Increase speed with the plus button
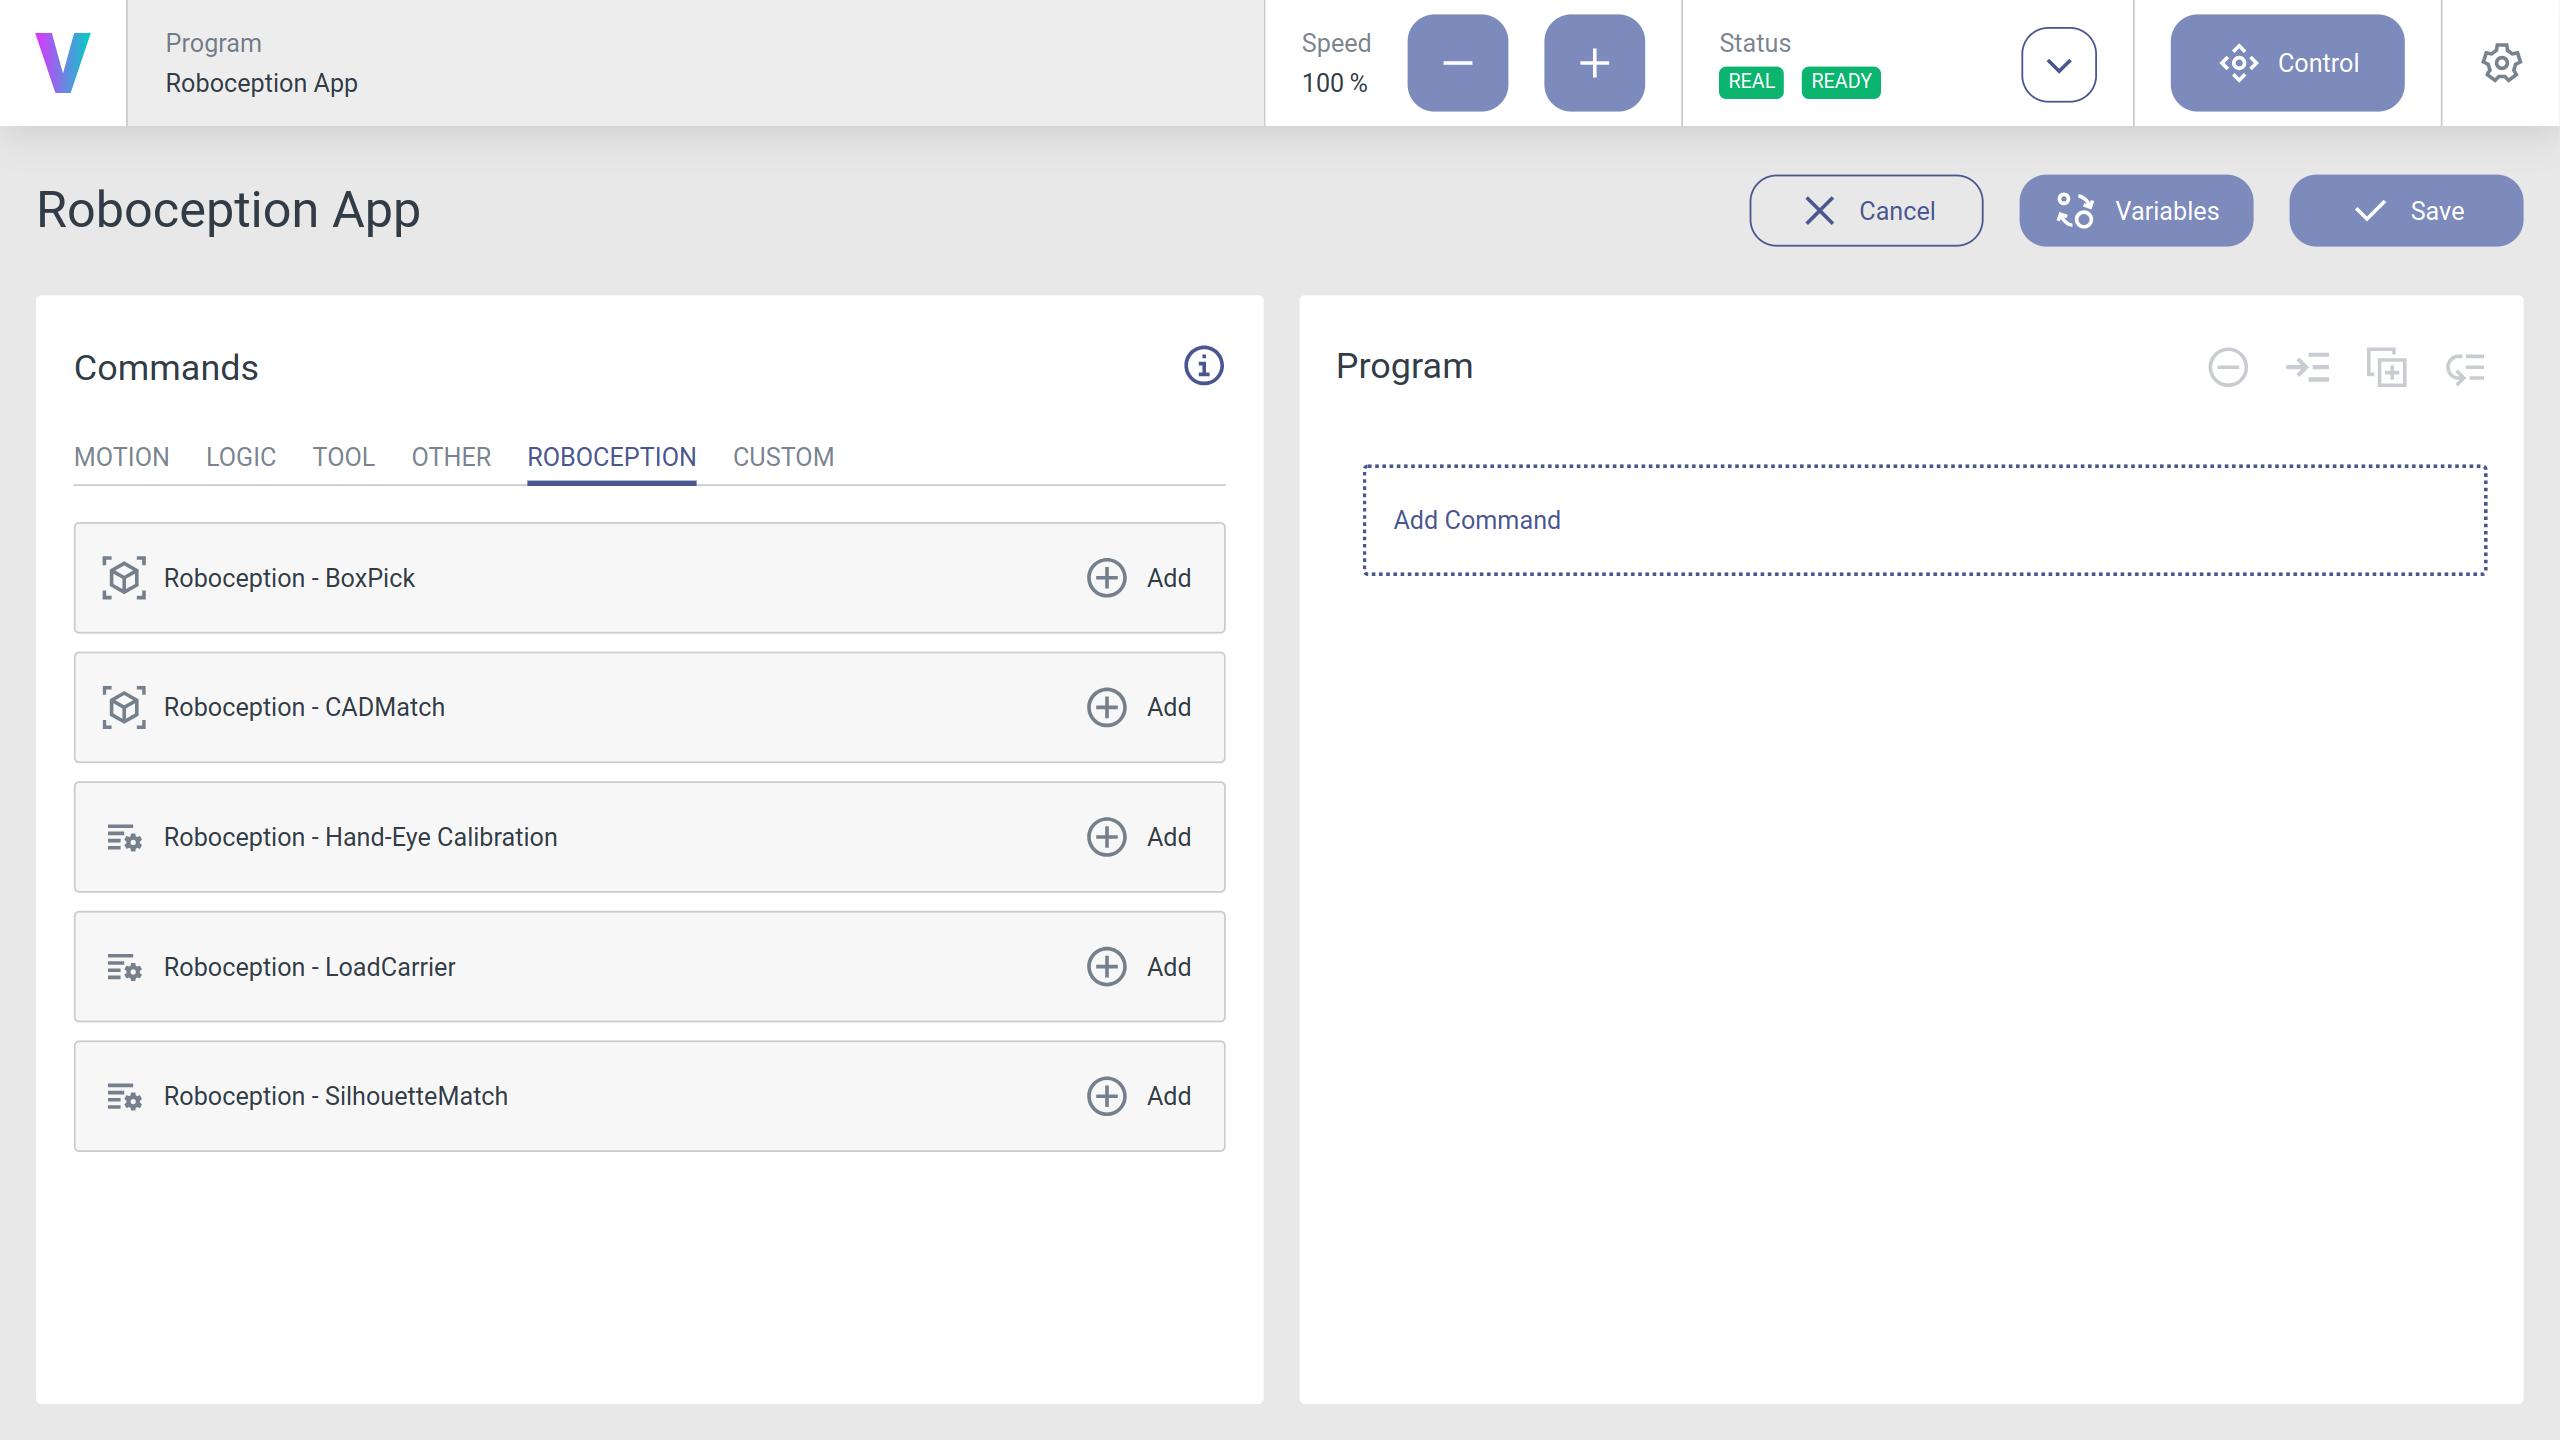 coord(1594,63)
